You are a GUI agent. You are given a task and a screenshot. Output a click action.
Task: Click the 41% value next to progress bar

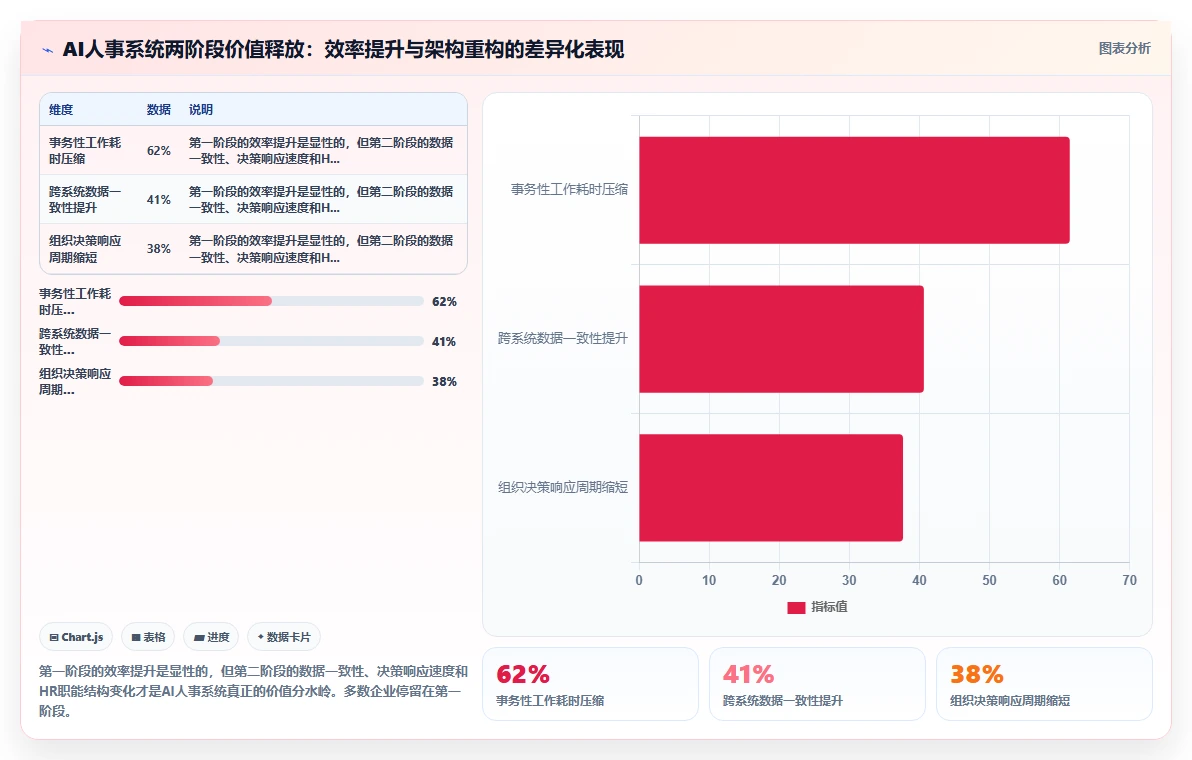coord(444,342)
